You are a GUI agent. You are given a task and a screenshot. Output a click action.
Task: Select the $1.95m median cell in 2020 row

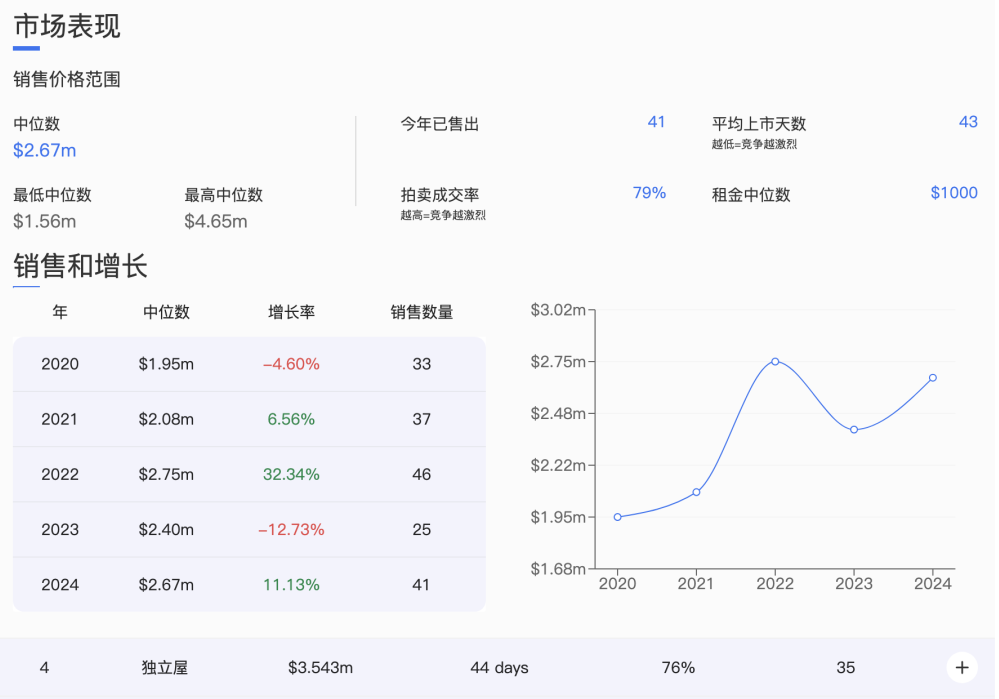pyautogui.click(x=166, y=364)
